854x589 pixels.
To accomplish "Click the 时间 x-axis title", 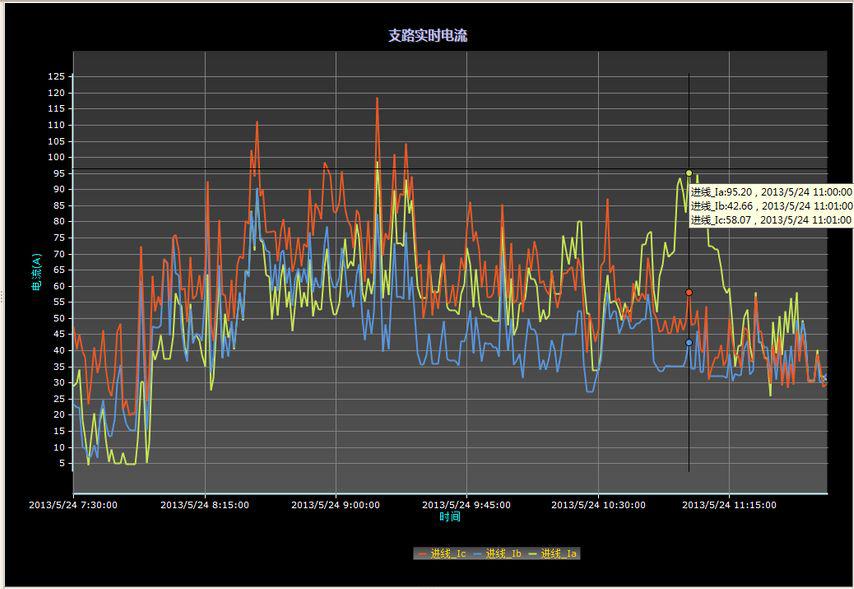I will (x=450, y=517).
